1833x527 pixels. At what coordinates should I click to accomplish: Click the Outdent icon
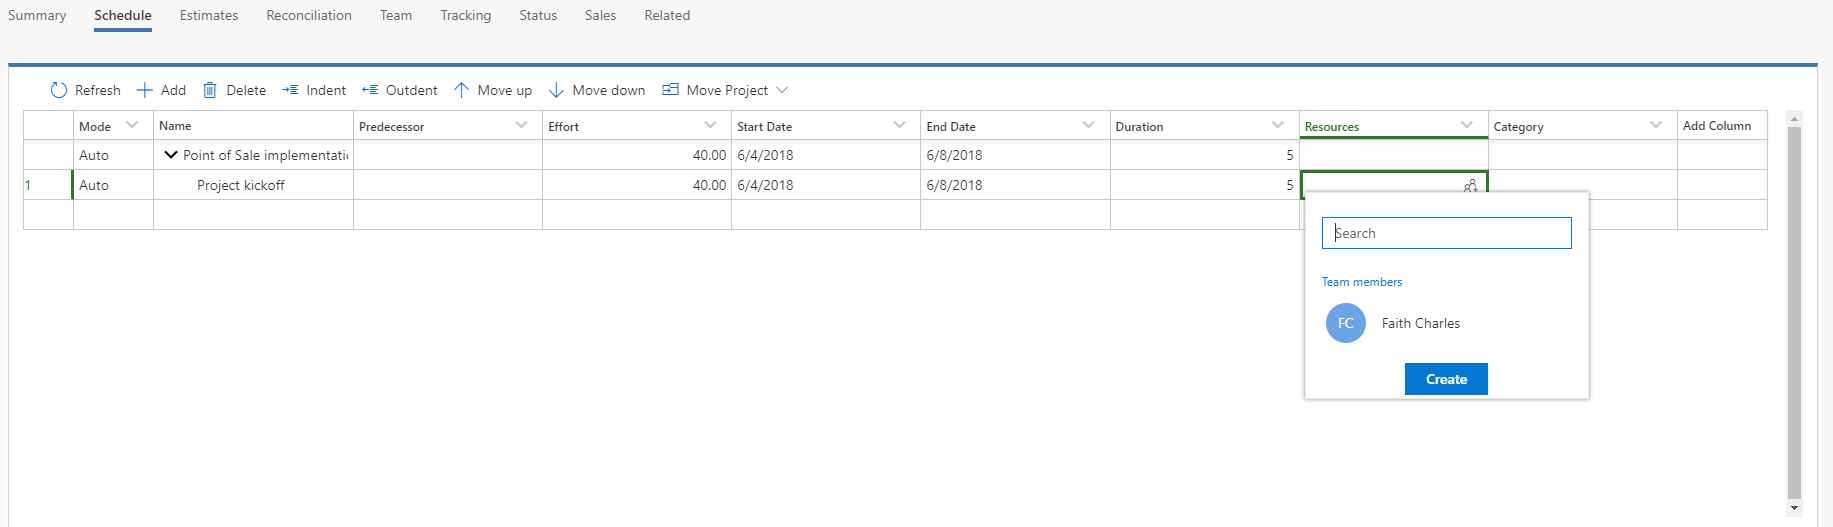click(370, 90)
